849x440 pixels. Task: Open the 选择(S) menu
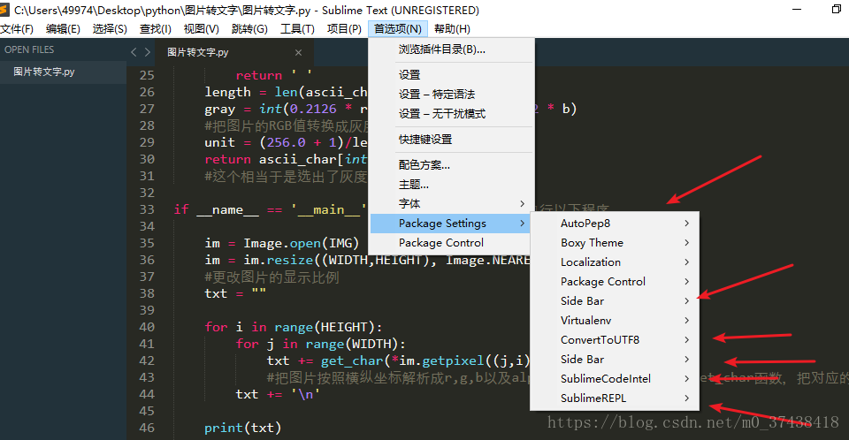[110, 29]
